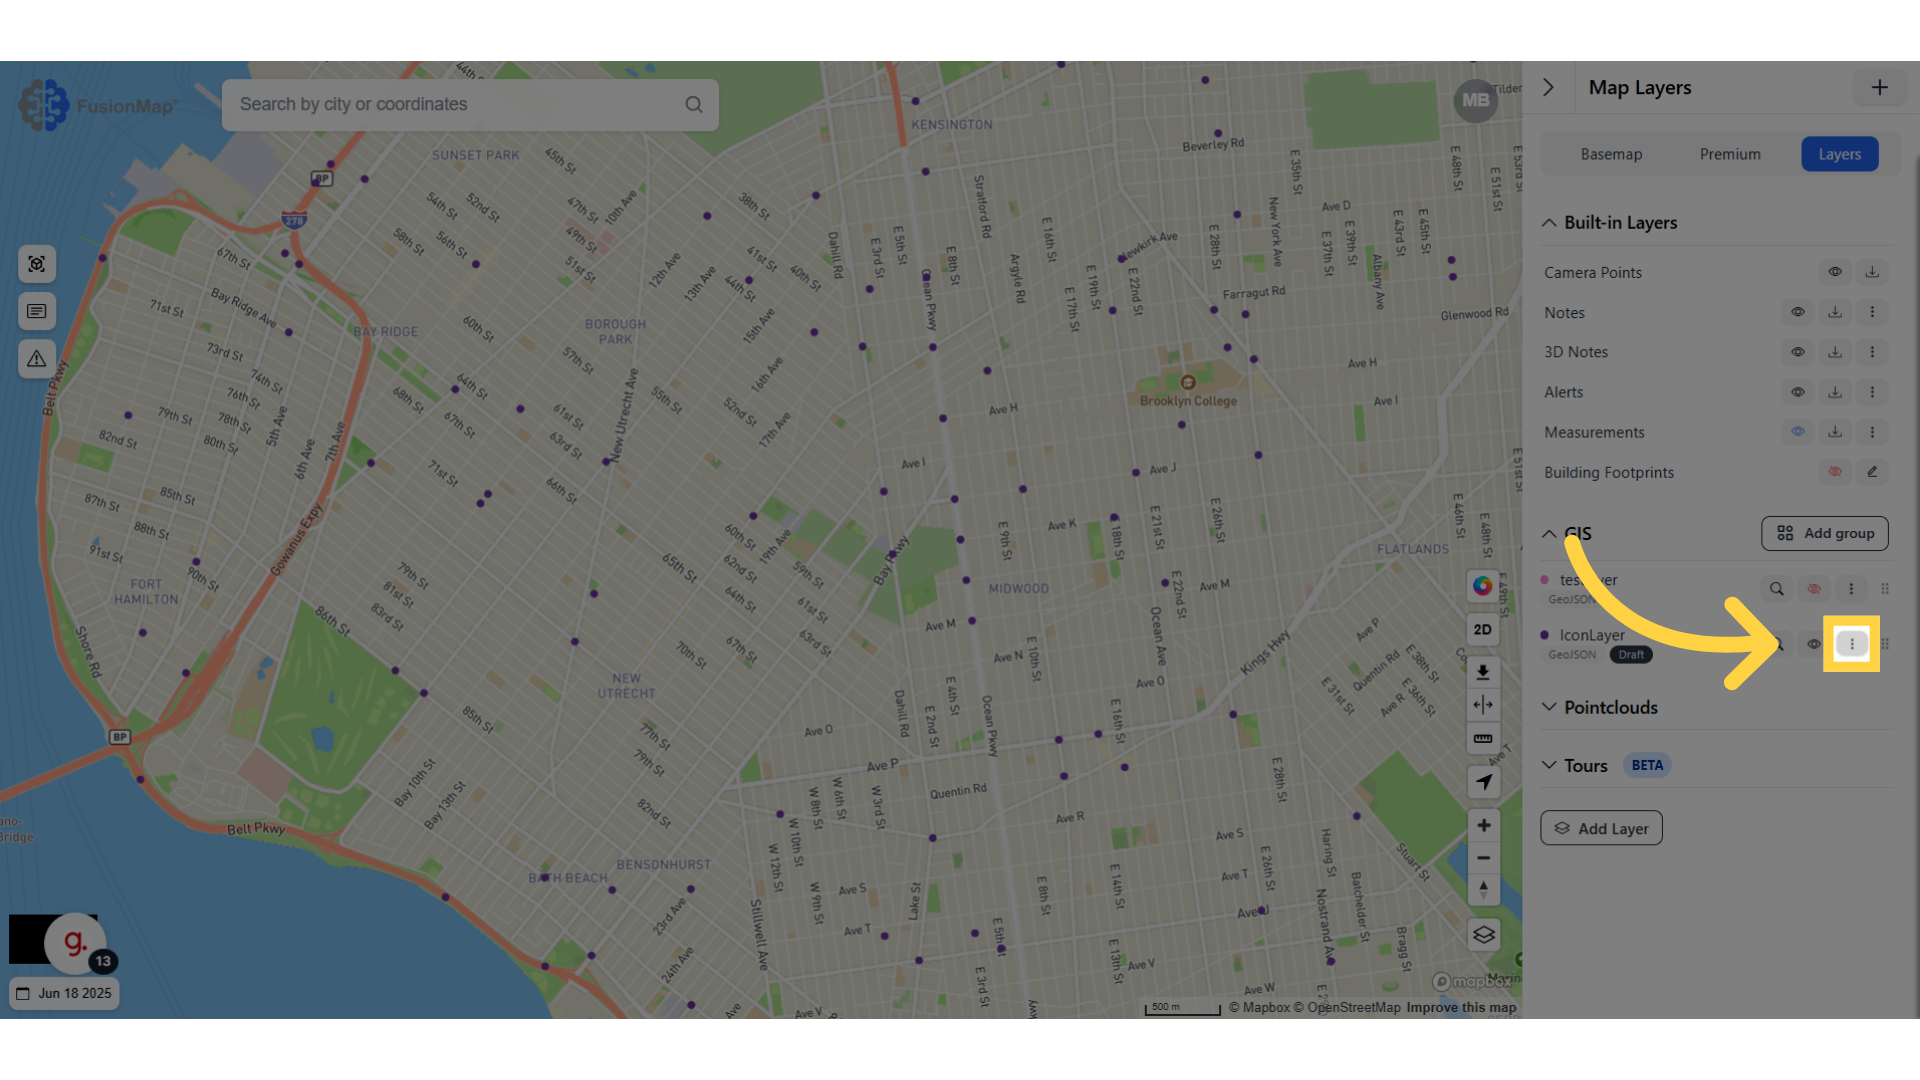Click the Add group button
The image size is (1920, 1080).
1824,534
